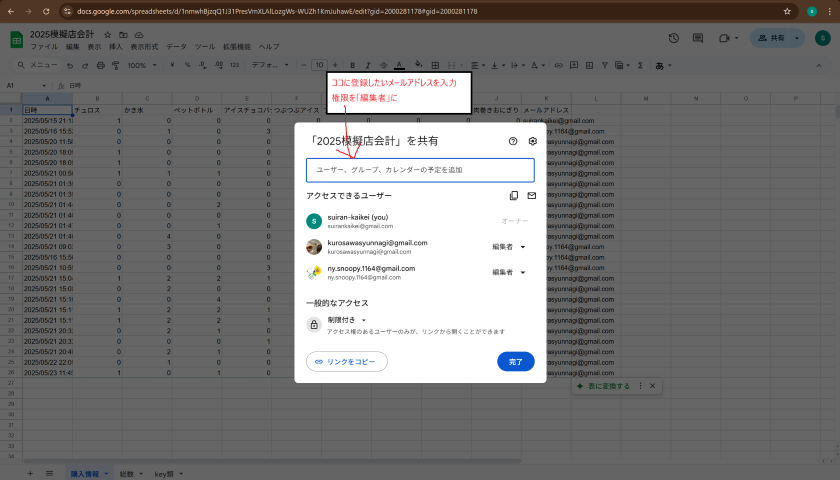This screenshot has width=840, height=480.
Task: Change role for kurosawasyunnagi@gmail.com
Action: click(x=509, y=247)
